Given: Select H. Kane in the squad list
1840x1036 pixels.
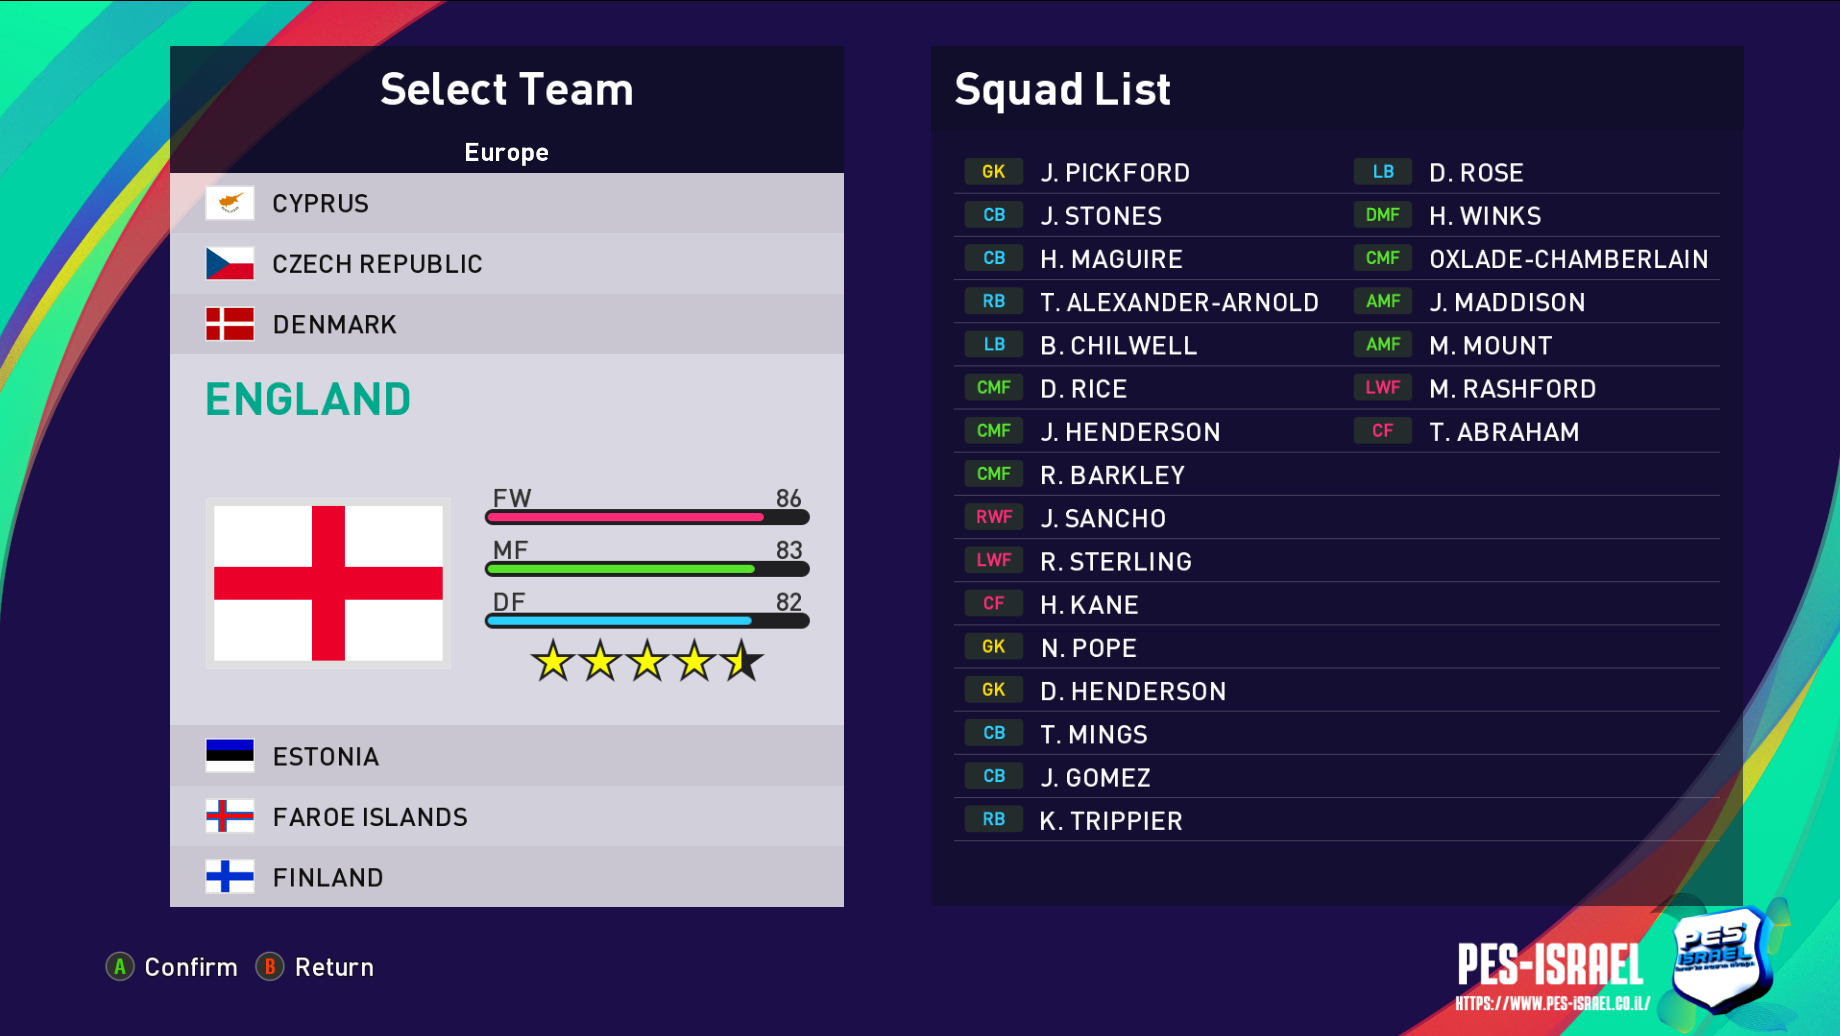Looking at the screenshot, I should click(x=1089, y=605).
